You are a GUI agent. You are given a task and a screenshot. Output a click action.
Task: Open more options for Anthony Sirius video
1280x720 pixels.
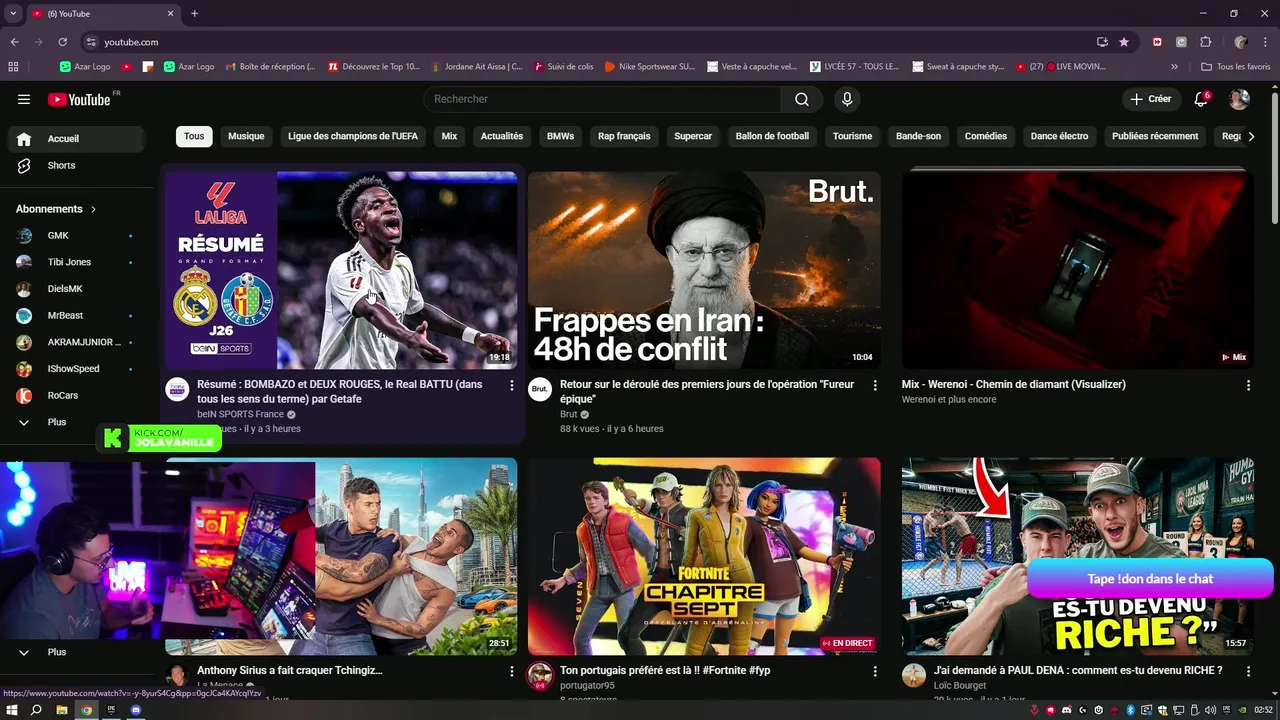pos(512,671)
